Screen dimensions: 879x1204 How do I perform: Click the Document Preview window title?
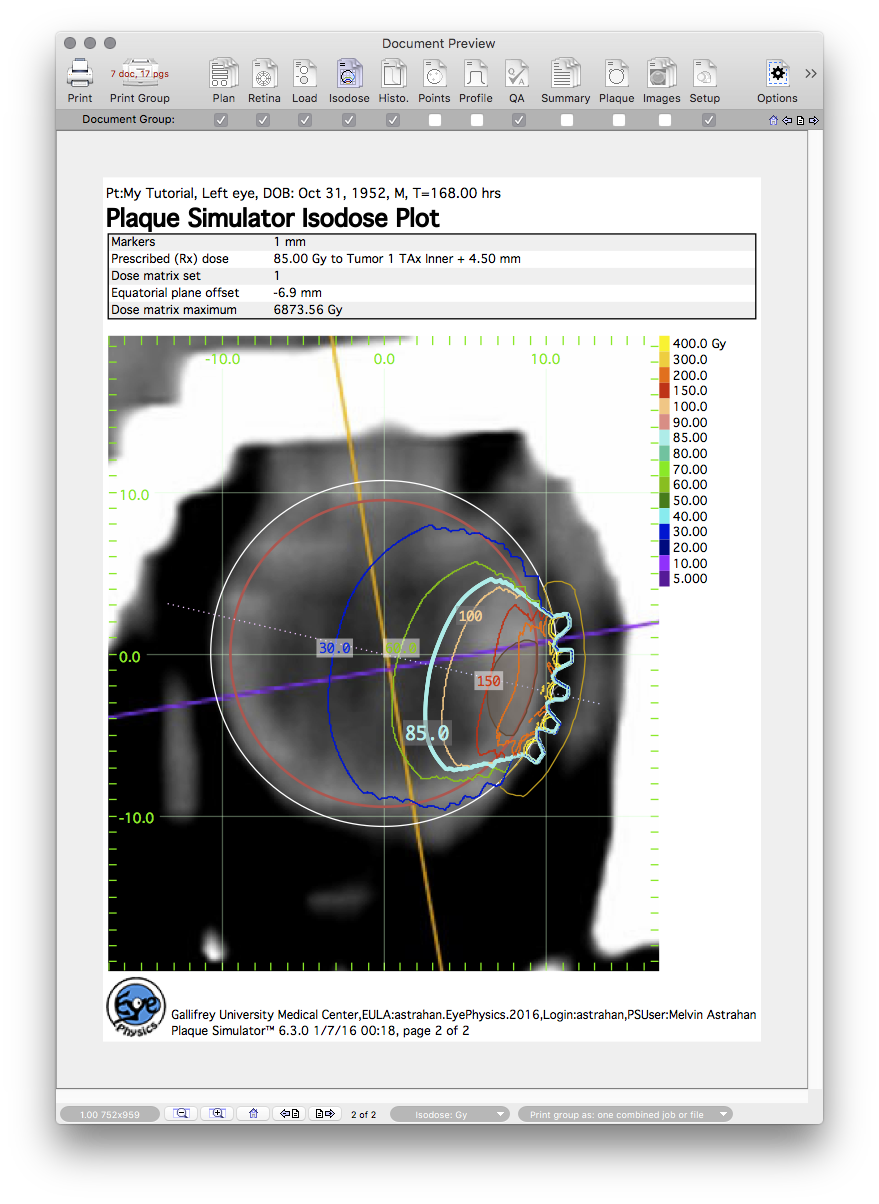(439, 43)
